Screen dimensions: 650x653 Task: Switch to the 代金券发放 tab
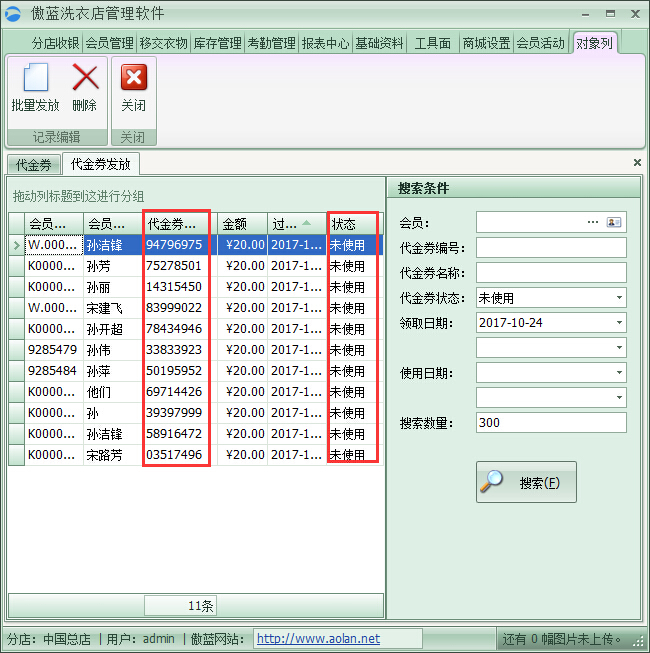(x=101, y=164)
